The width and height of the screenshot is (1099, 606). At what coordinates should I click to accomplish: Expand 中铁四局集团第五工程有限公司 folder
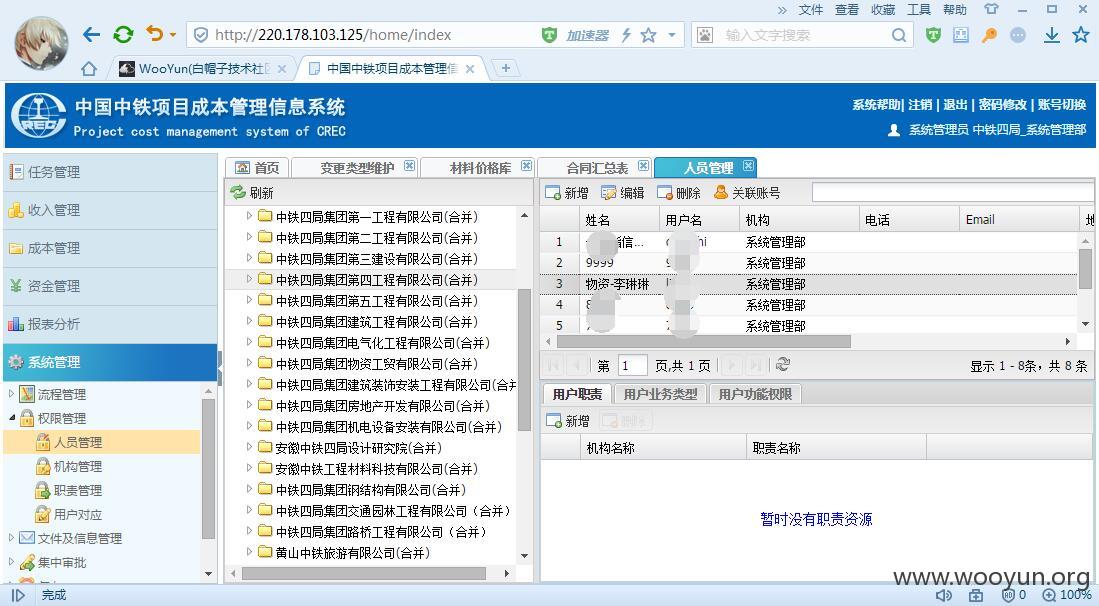(249, 300)
